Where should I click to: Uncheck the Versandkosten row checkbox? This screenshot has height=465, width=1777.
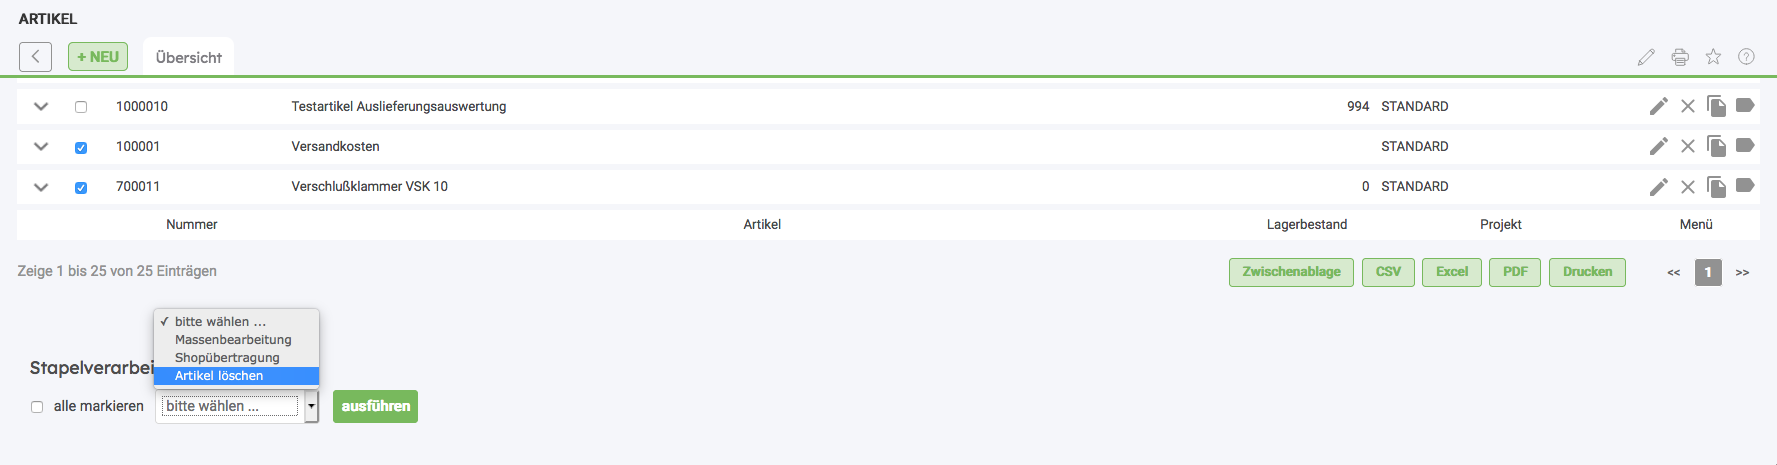[81, 147]
